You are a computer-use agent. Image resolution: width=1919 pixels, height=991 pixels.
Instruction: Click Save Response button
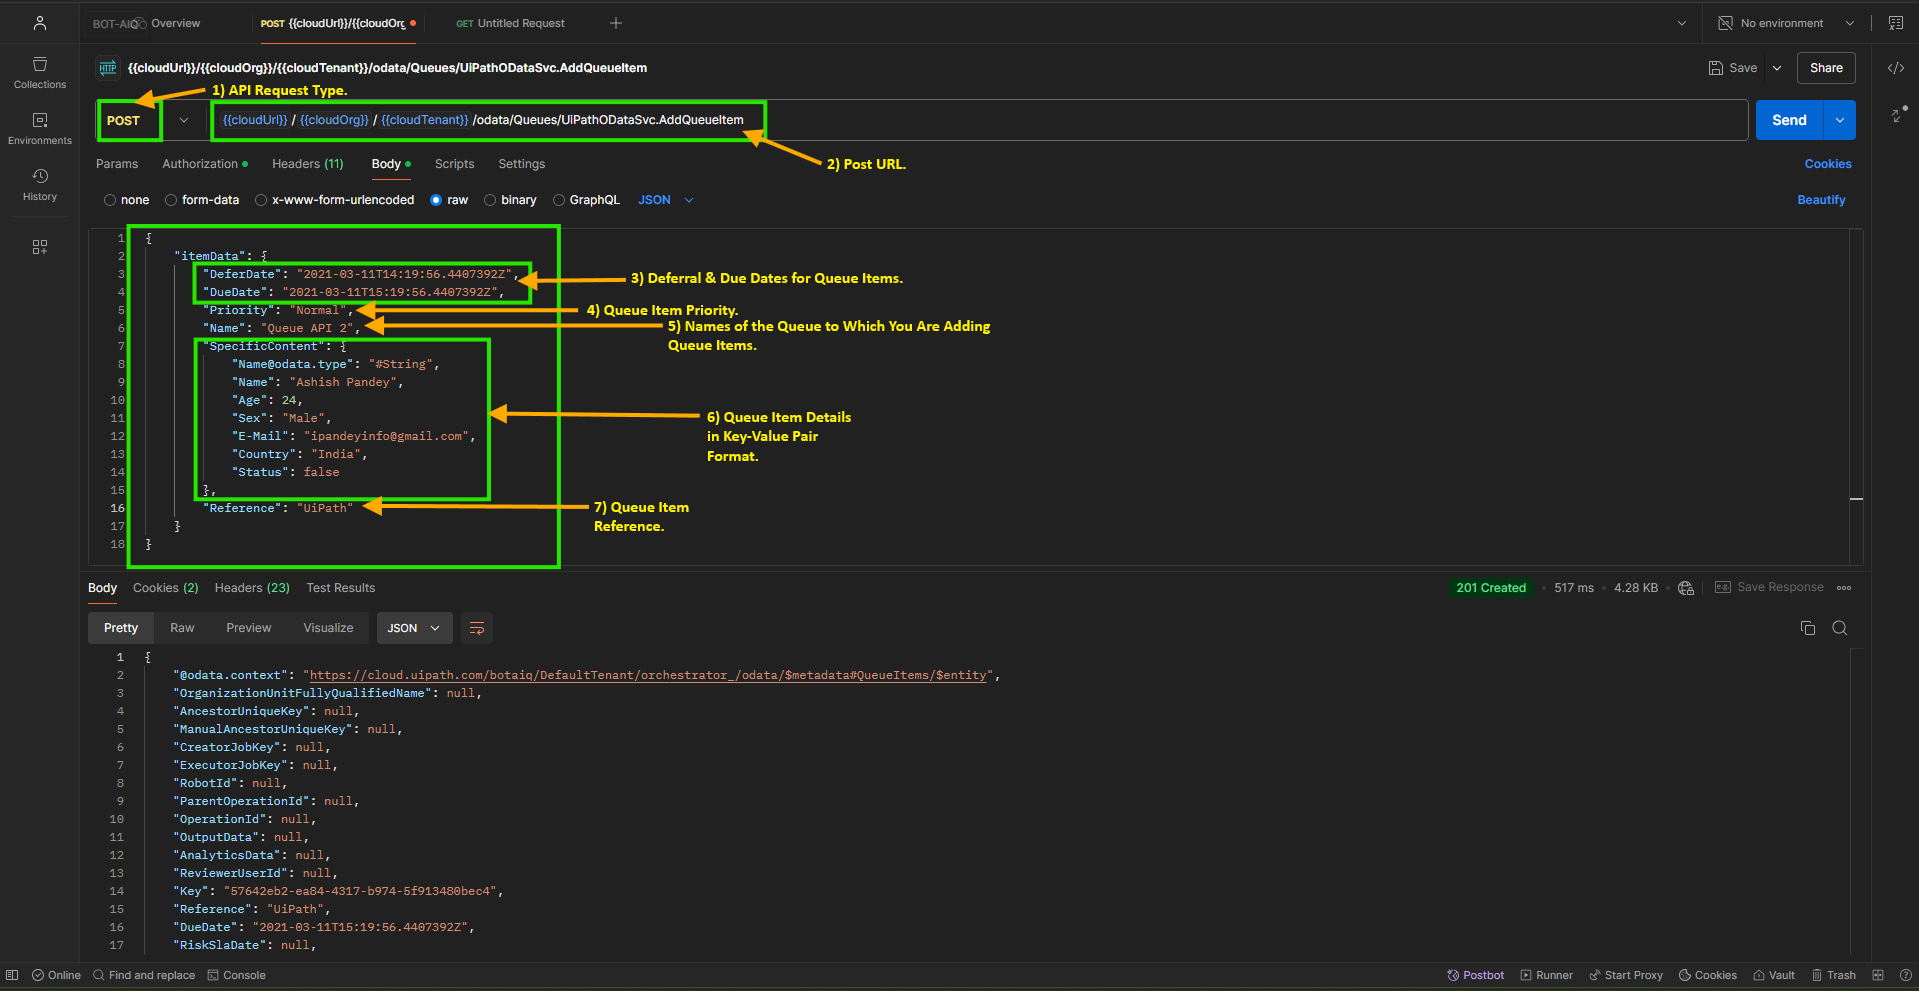1769,588
